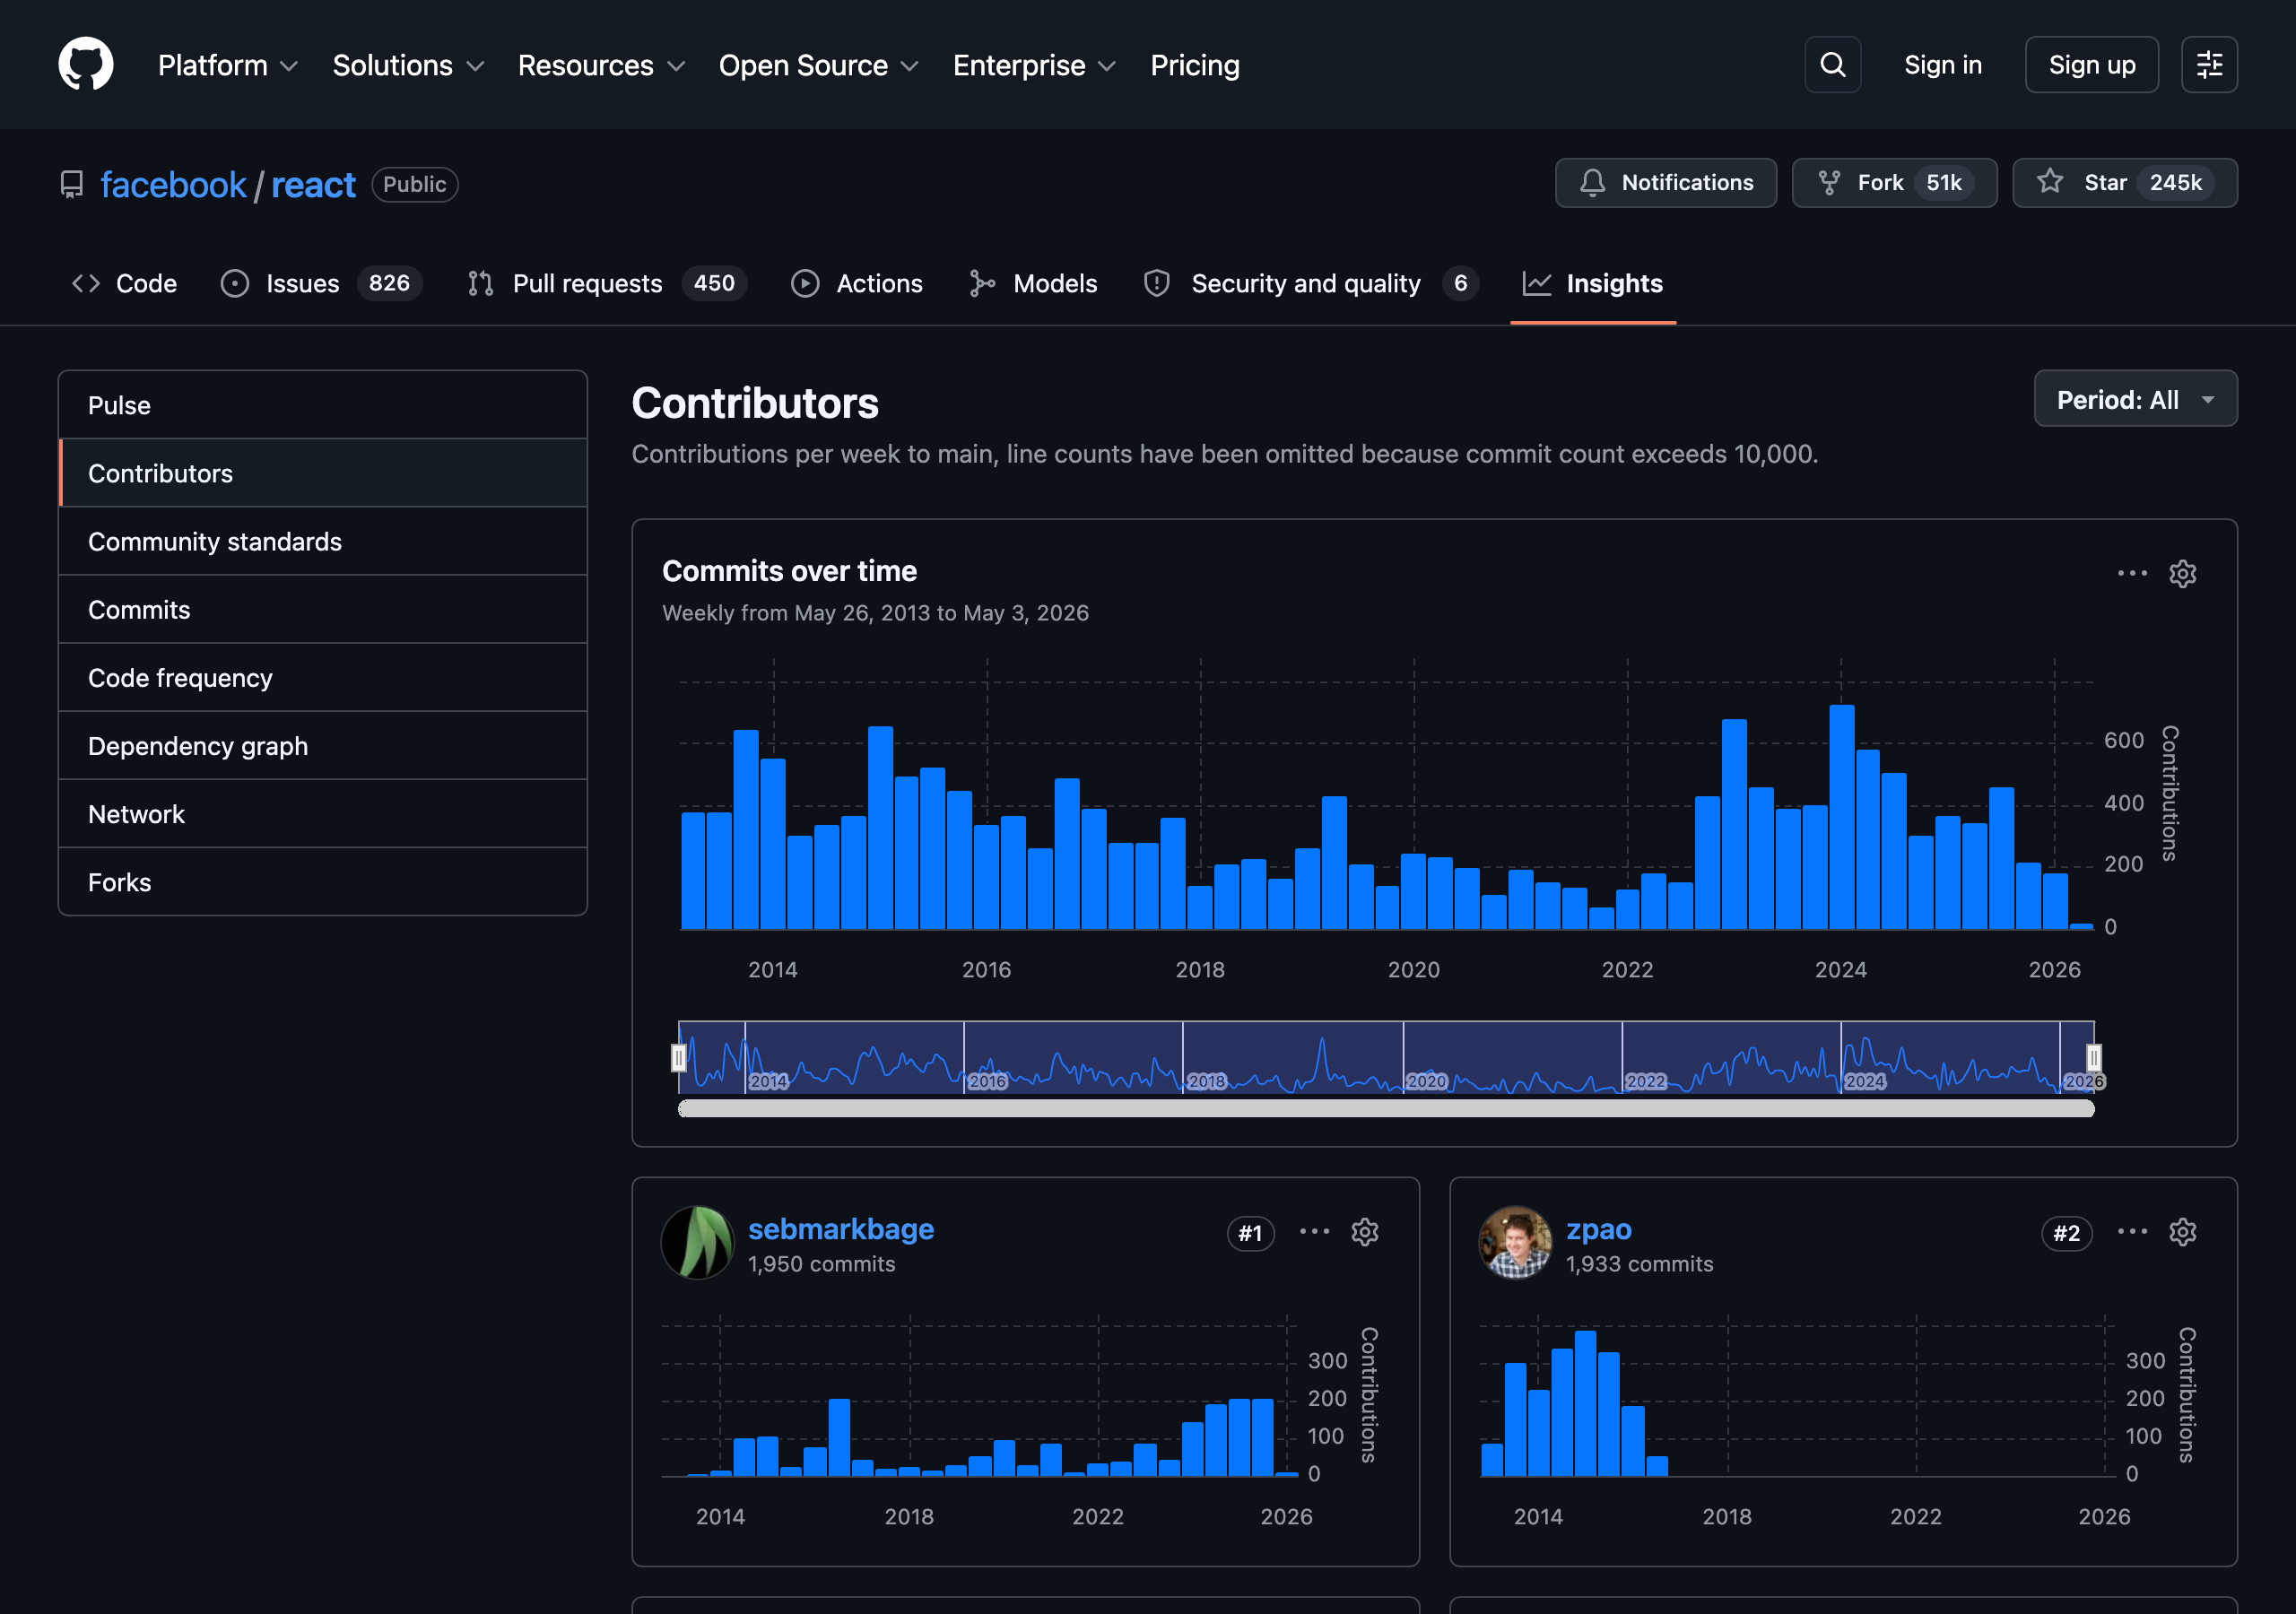Switch to the Security and quality tab
Viewport: 2296px width, 1614px height.
pyautogui.click(x=1310, y=284)
